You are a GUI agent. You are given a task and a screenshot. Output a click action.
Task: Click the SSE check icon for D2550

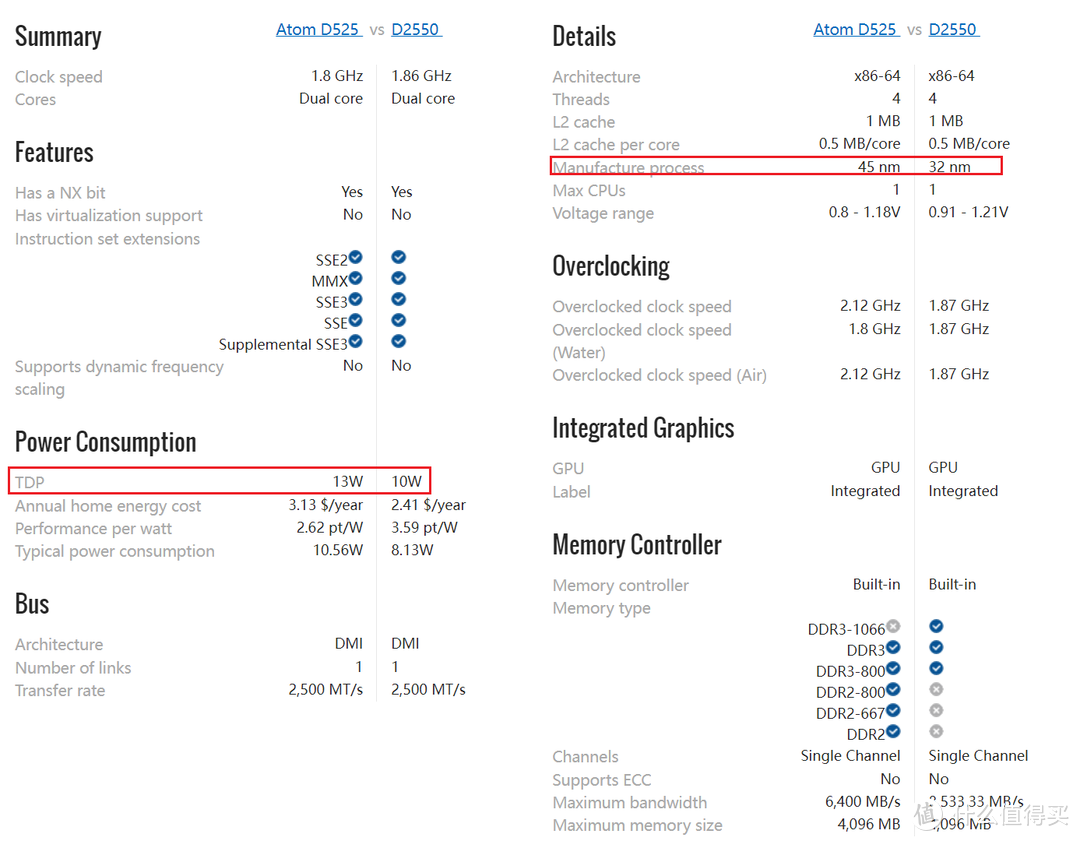(399, 320)
